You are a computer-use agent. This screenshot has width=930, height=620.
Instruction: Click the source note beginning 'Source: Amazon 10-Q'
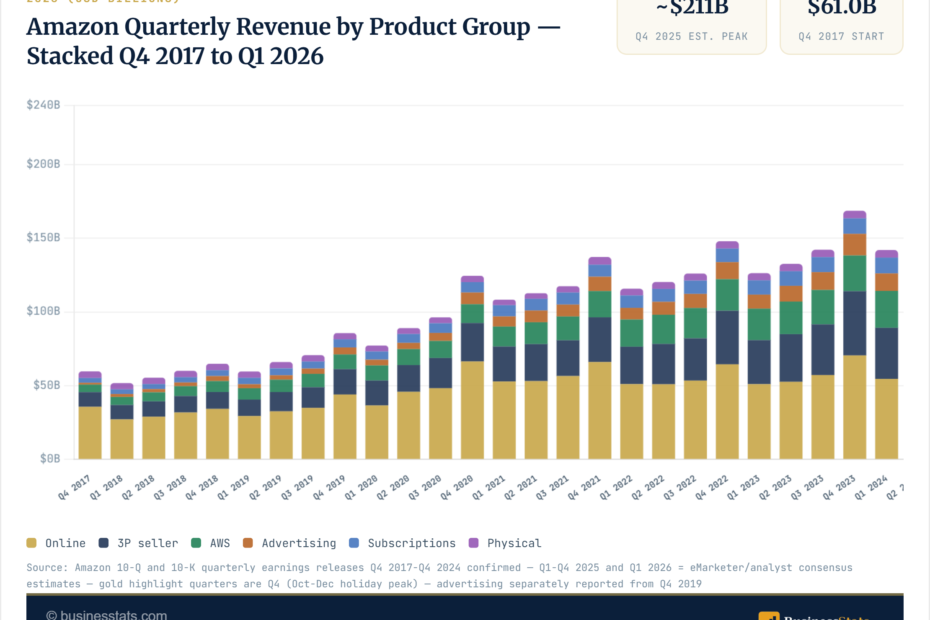[x=439, y=576]
